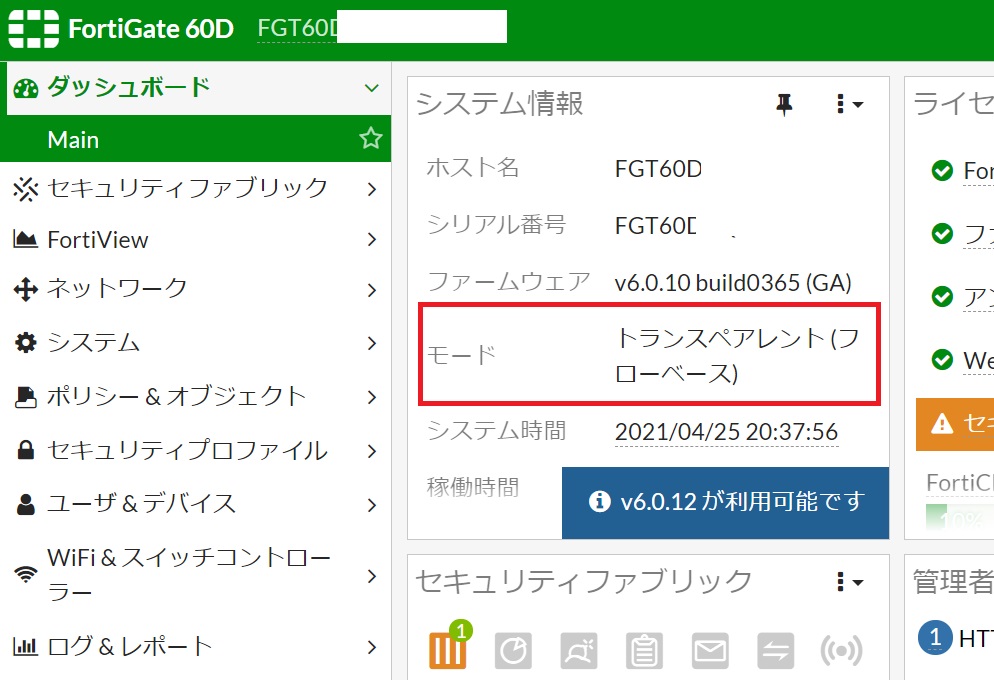Click the Log & Report bar chart icon

[x=25, y=646]
